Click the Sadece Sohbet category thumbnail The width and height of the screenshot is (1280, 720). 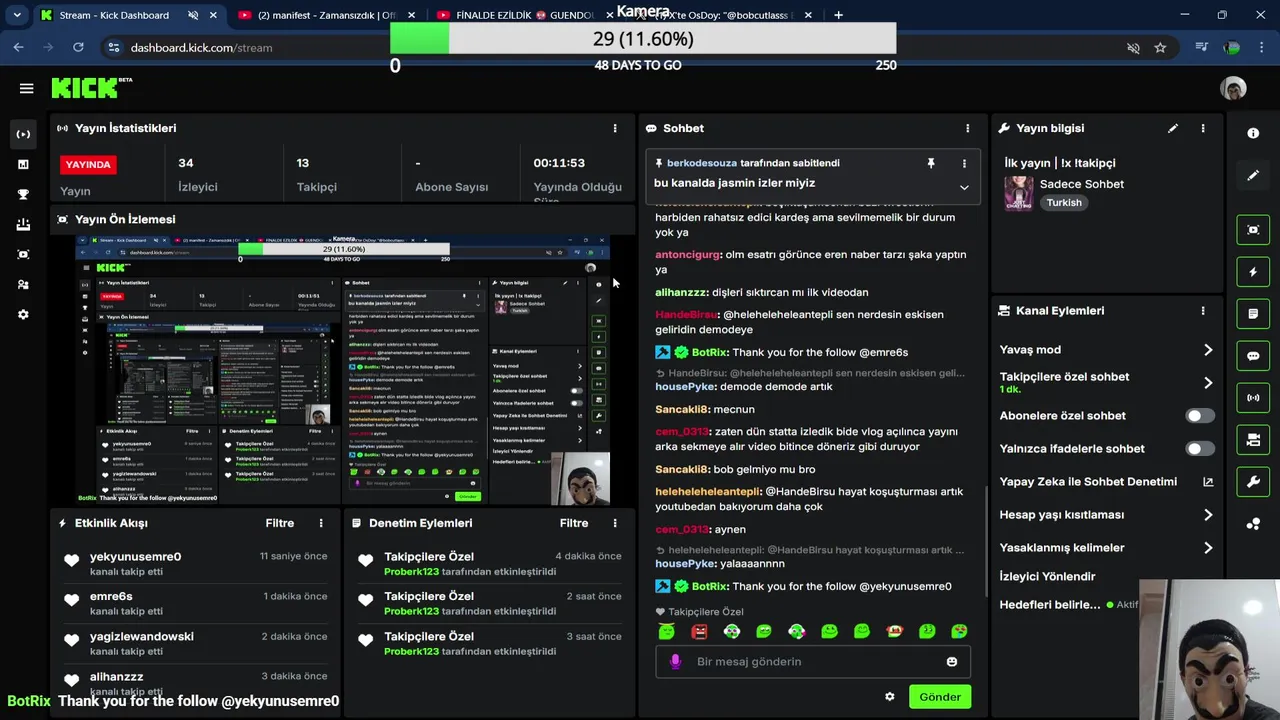[x=1018, y=193]
